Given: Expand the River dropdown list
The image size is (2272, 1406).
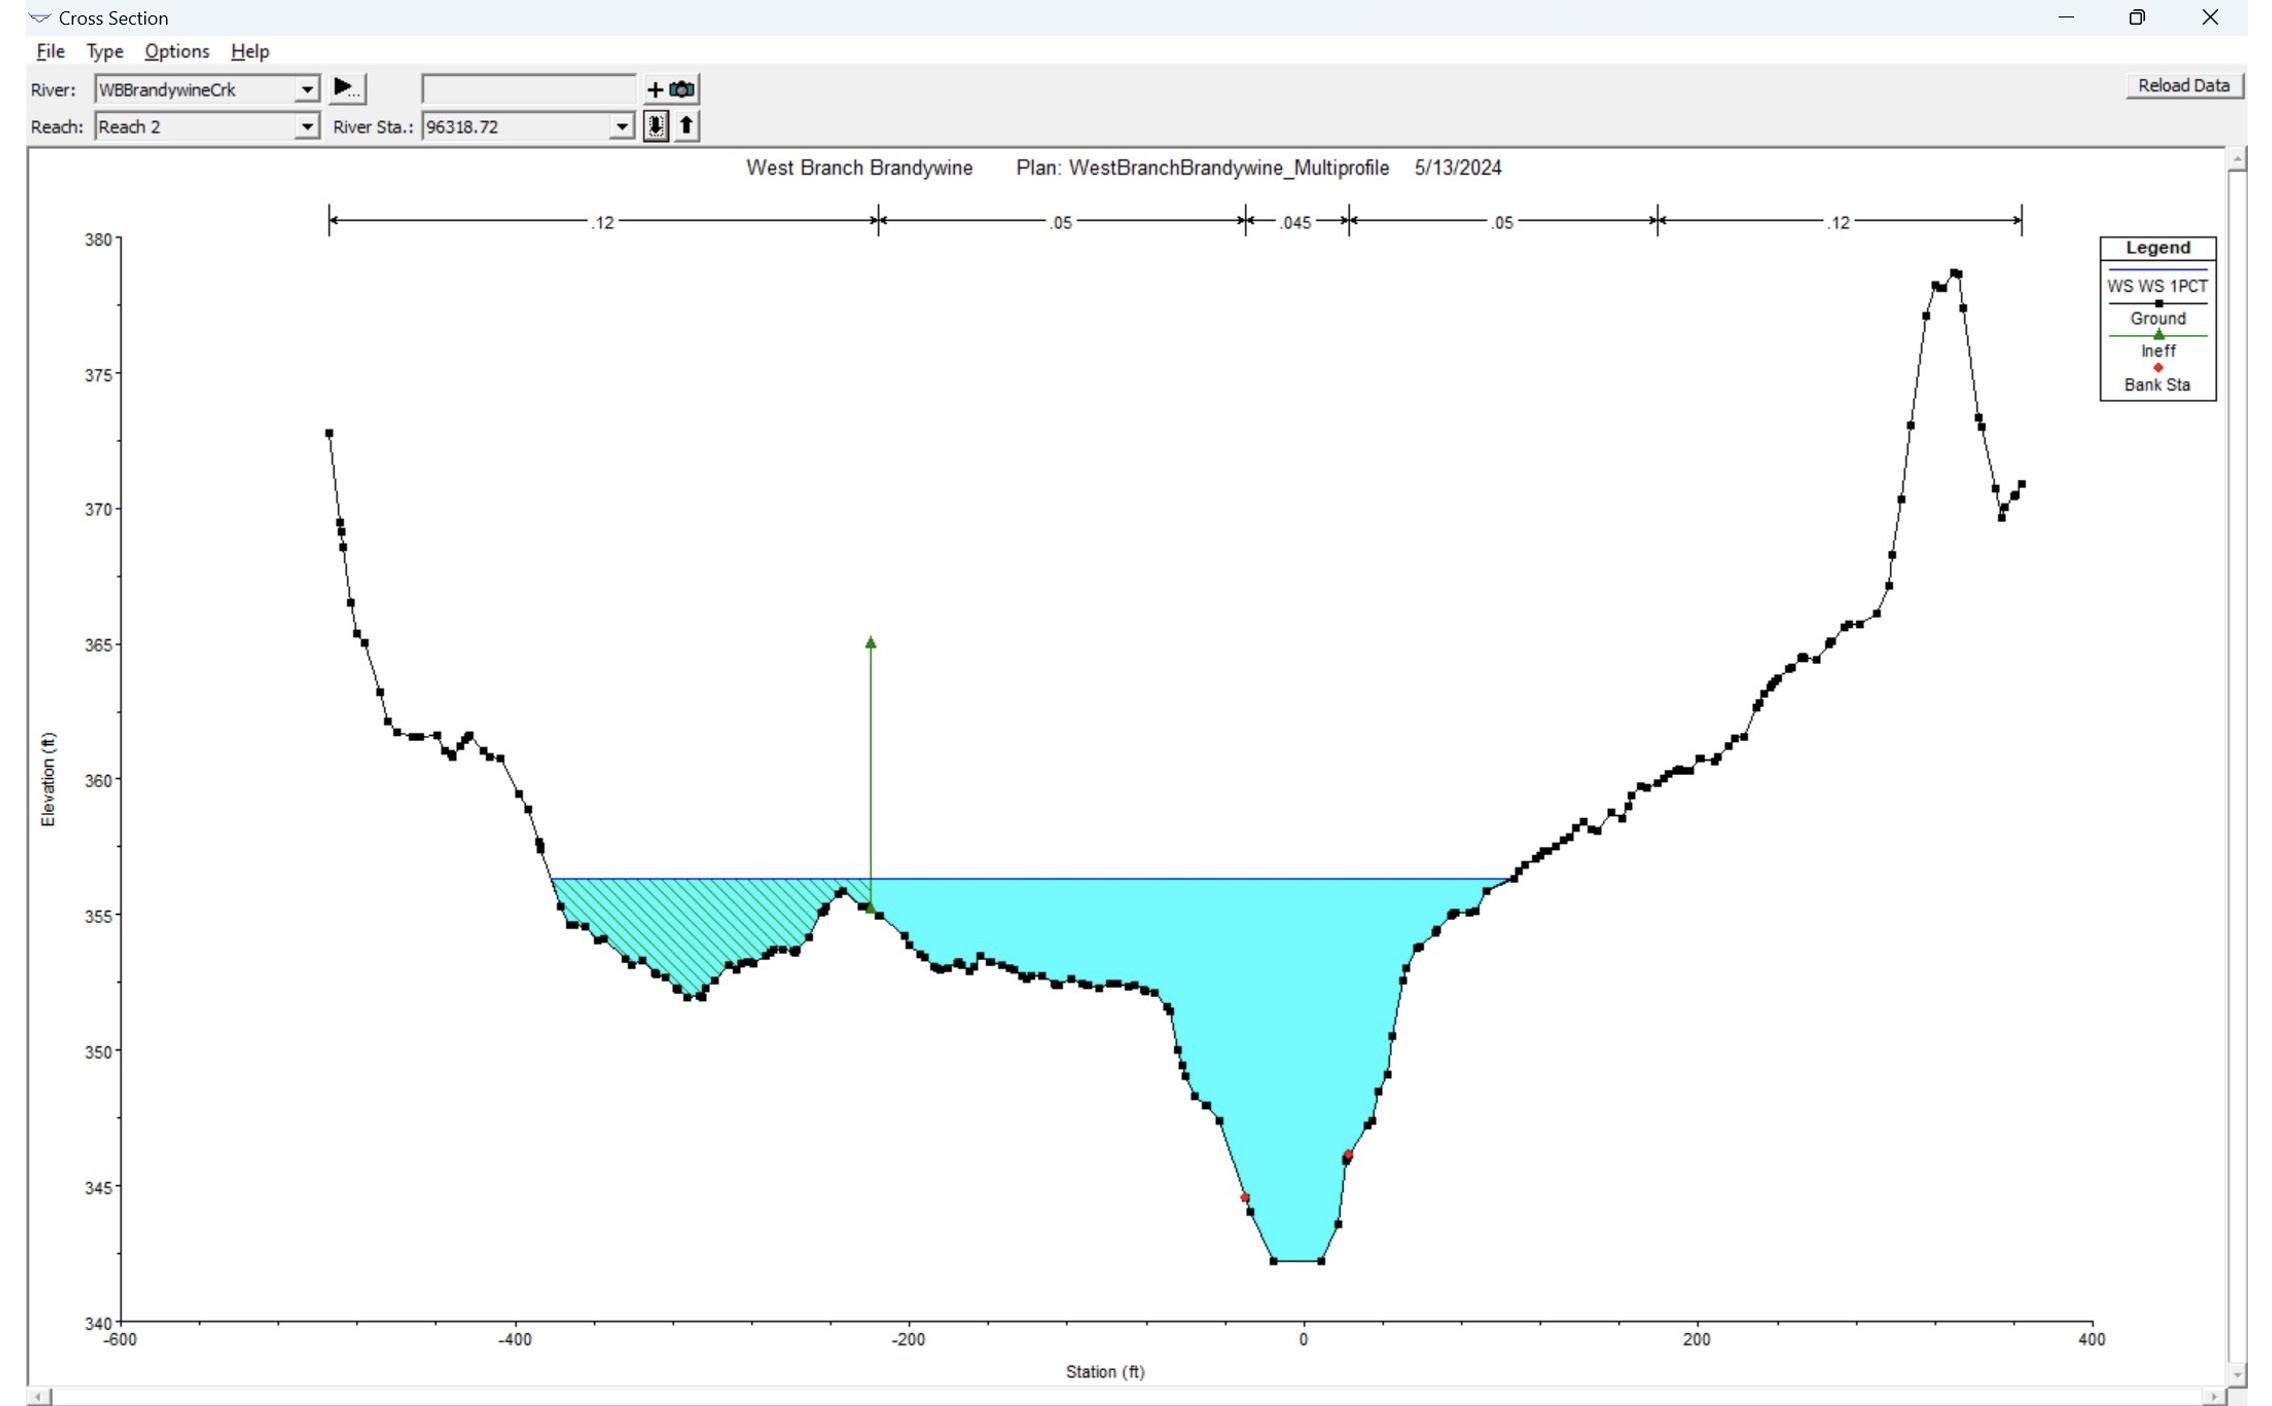Looking at the screenshot, I should pos(306,89).
